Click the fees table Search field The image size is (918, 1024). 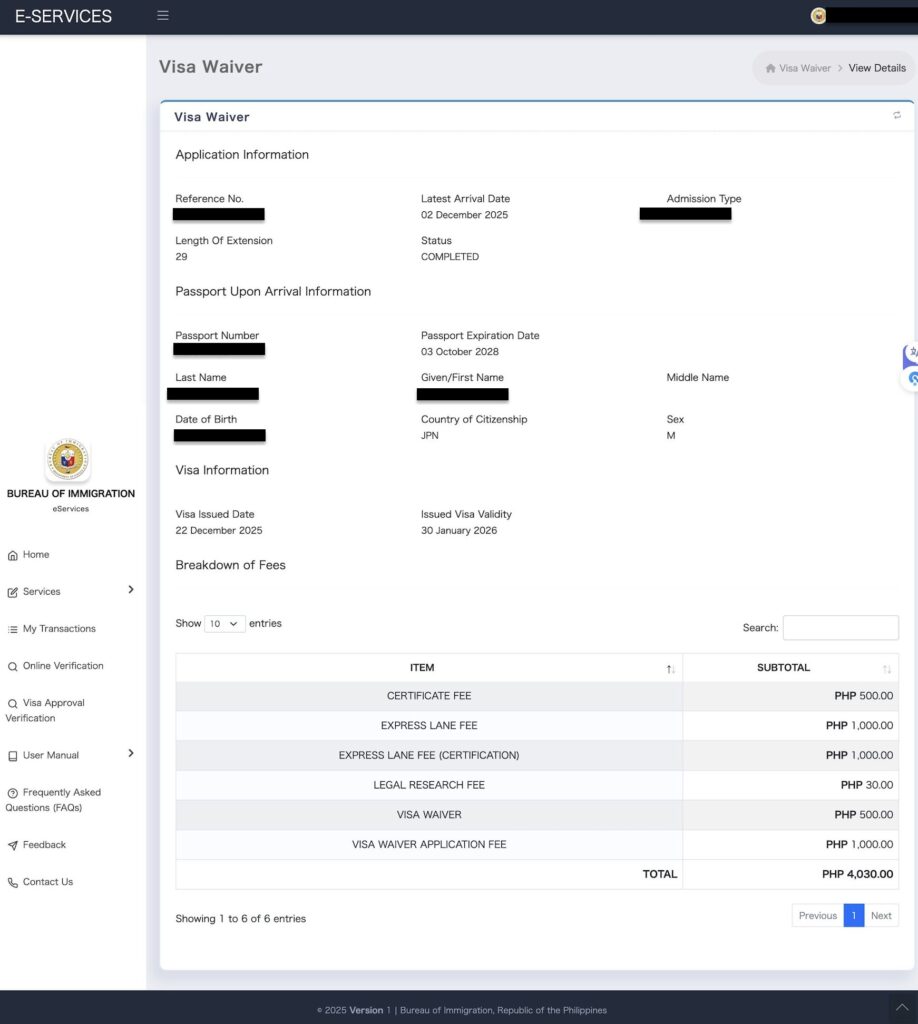pos(840,628)
